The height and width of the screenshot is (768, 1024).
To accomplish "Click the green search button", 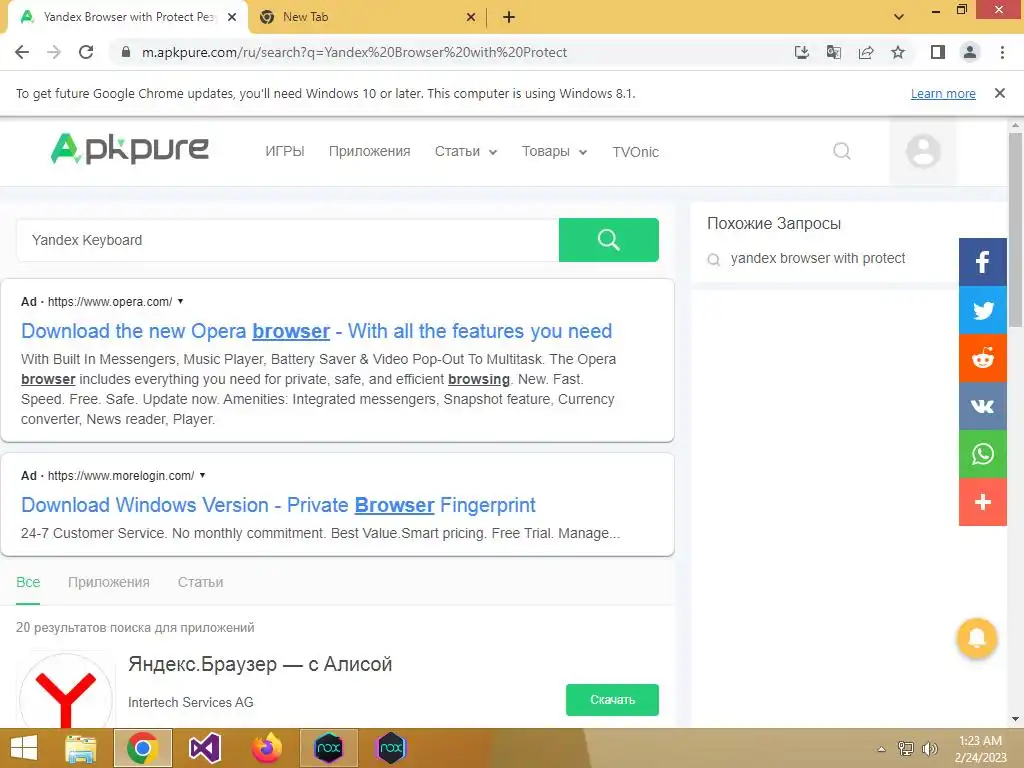I will point(609,240).
